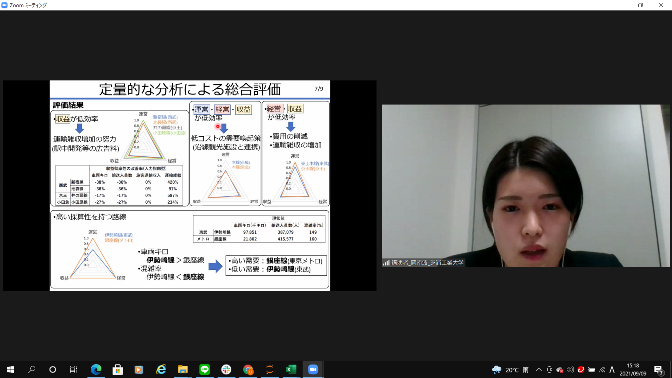
Task: Click the clock and date display
Action: 633,369
